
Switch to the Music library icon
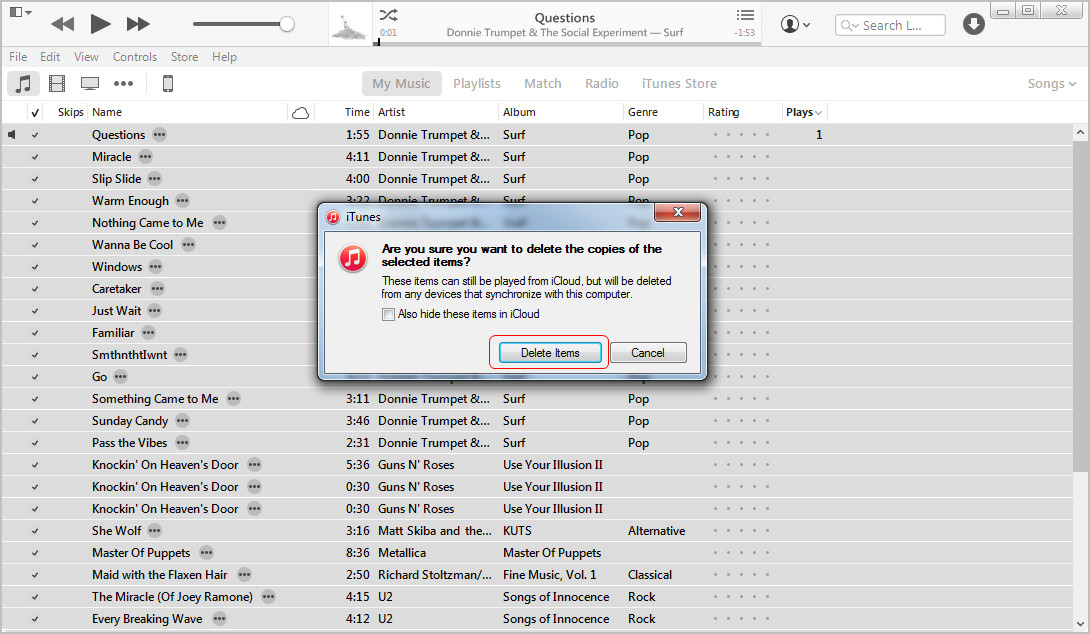(x=24, y=83)
